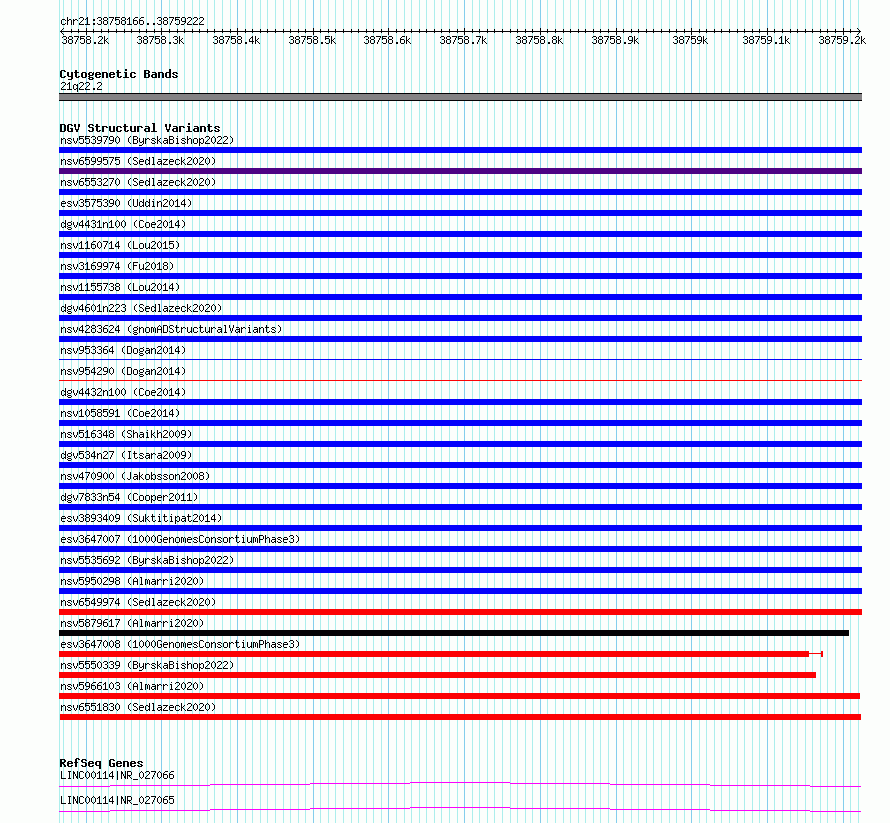
Task: Click the purple bar under nsv6599575
Action: (x=460, y=171)
